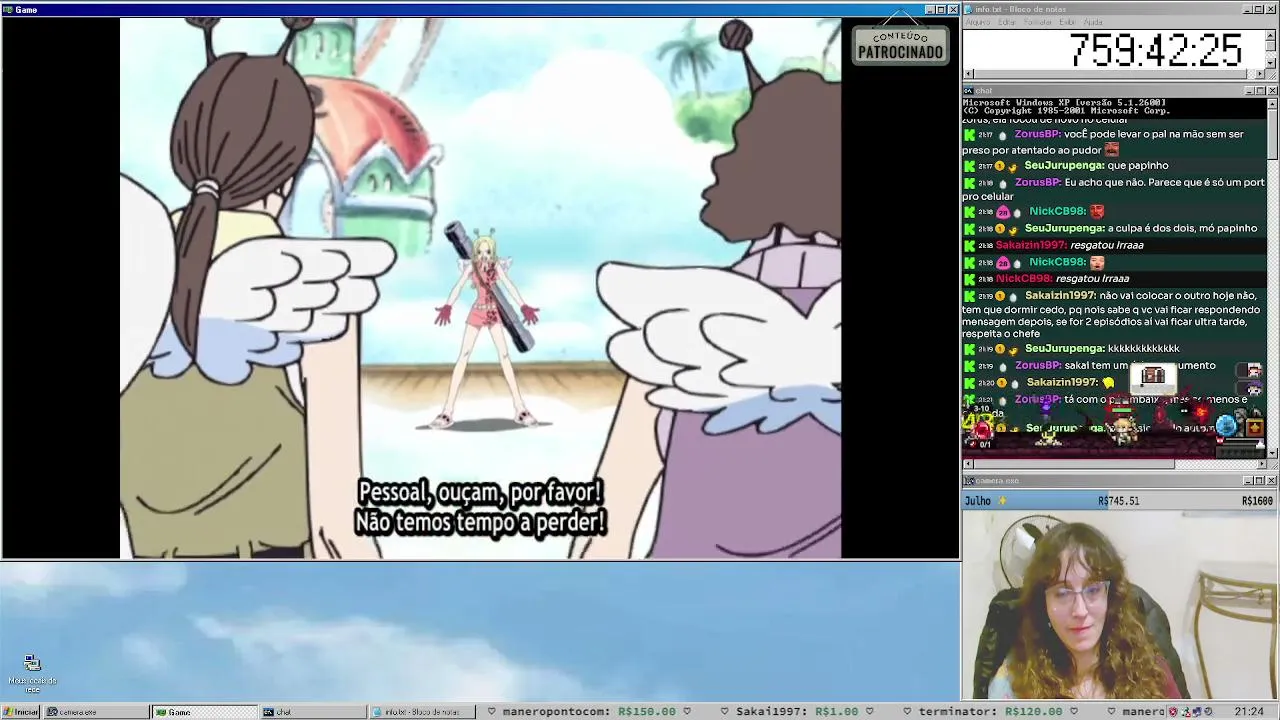Open the Exibir menu in Notepad
The width and height of the screenshot is (1280, 720).
[x=1067, y=22]
